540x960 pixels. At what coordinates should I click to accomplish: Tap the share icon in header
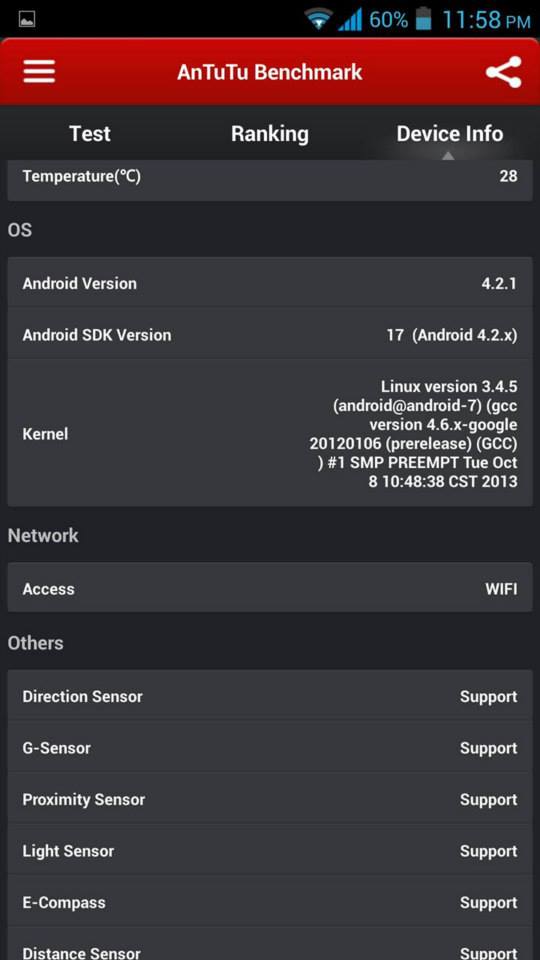point(503,72)
